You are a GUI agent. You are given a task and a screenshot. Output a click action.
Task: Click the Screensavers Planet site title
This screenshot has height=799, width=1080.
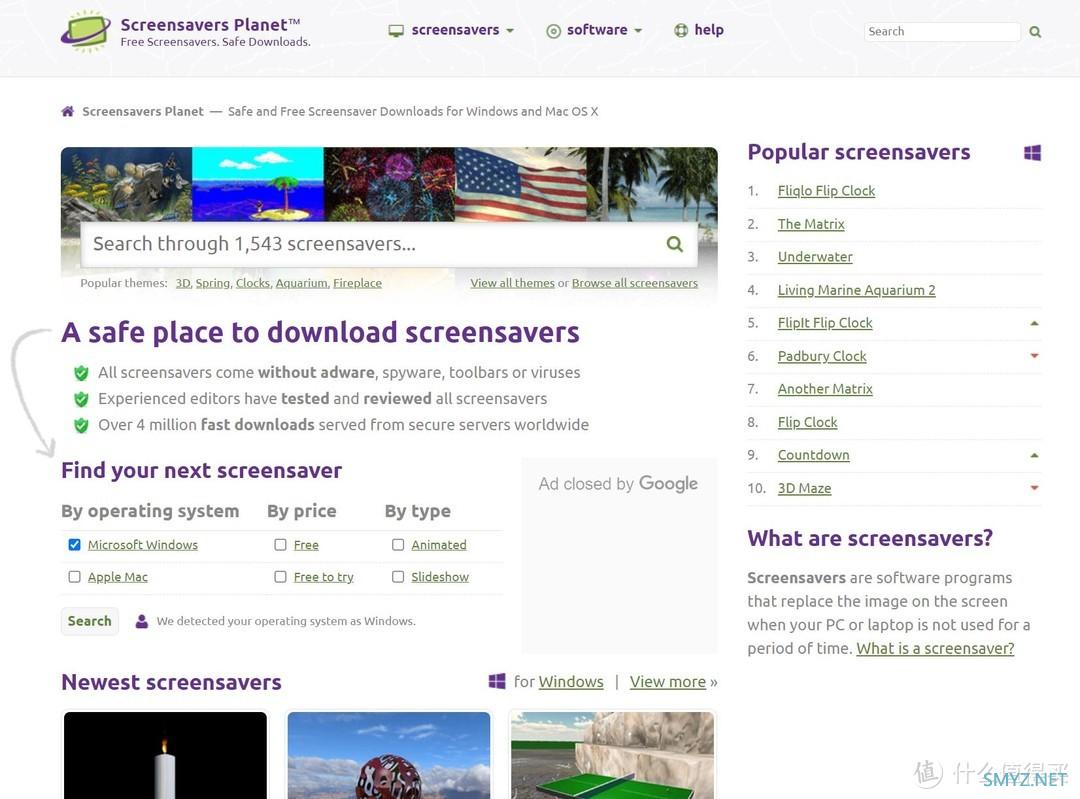coord(210,25)
